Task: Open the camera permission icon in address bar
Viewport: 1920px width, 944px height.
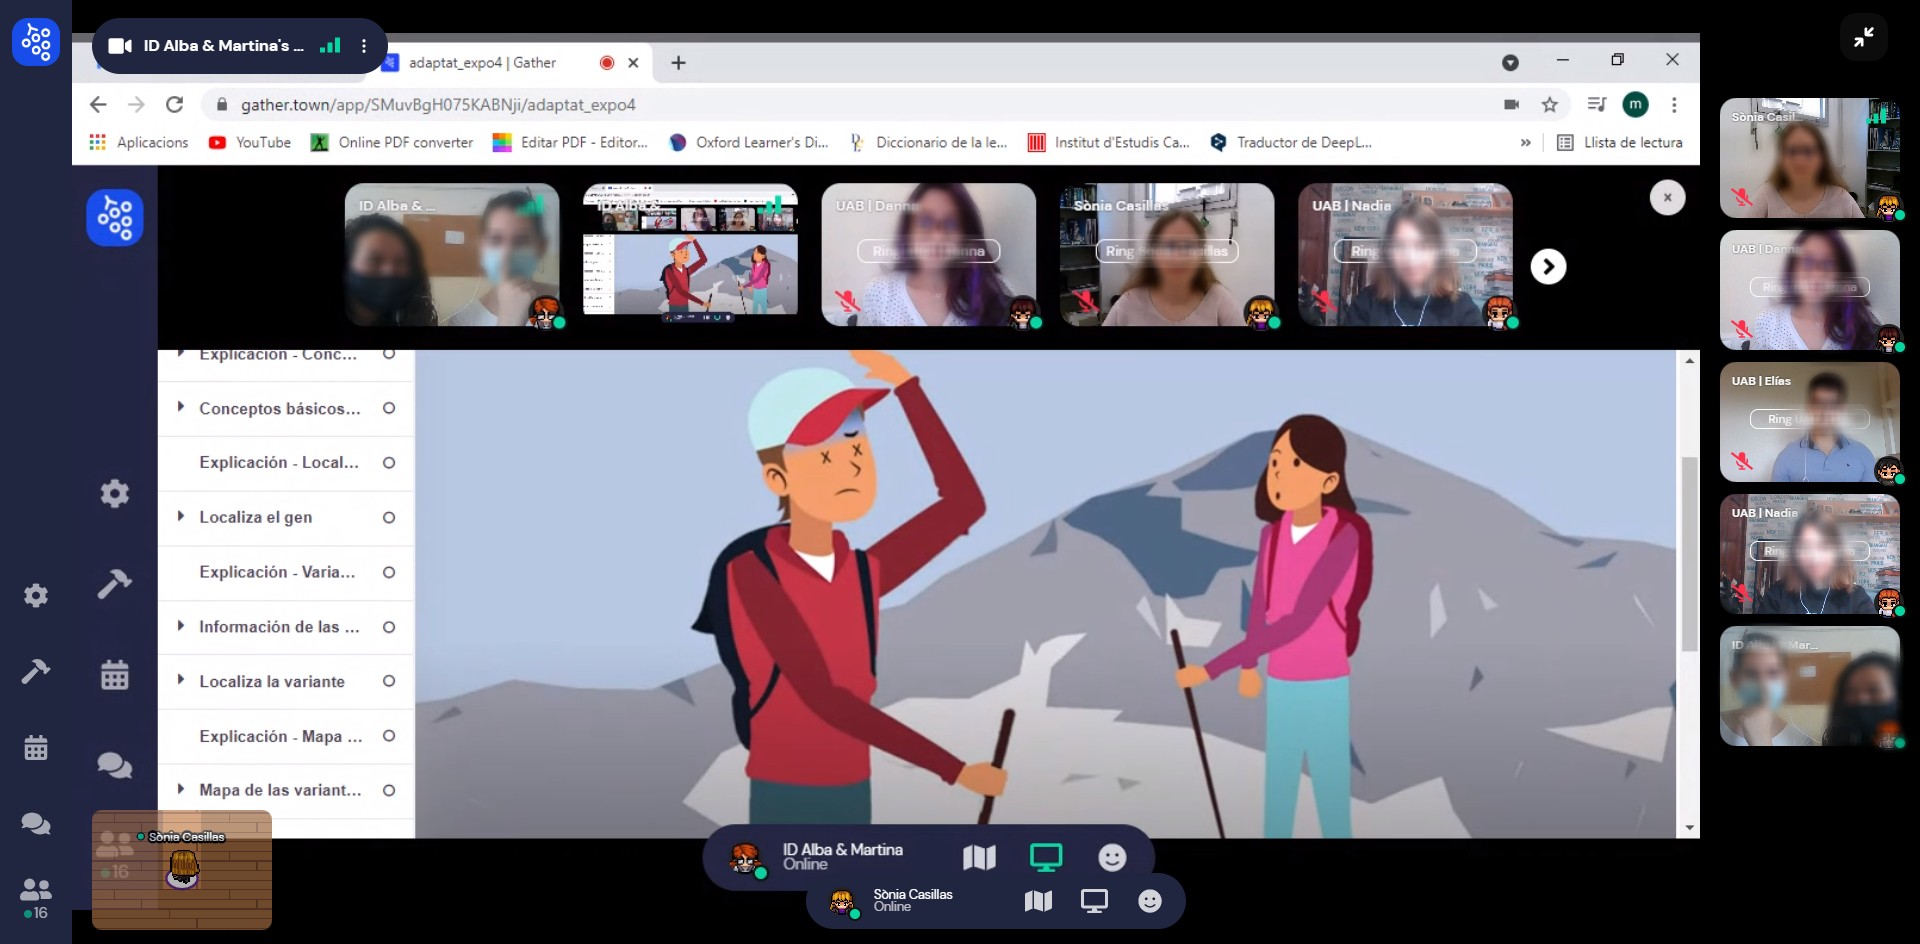Action: tap(1511, 105)
